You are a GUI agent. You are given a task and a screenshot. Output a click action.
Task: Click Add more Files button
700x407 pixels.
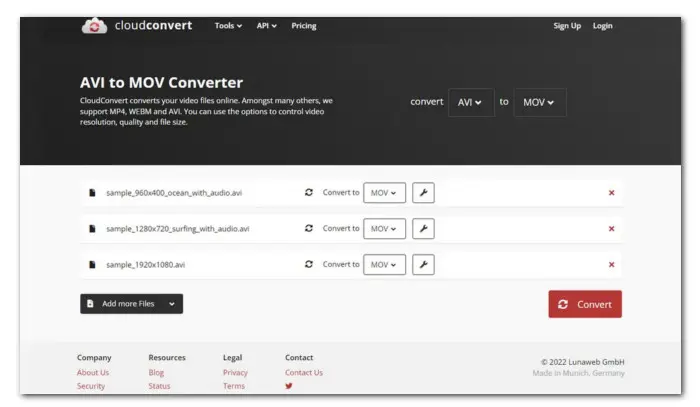(132, 304)
